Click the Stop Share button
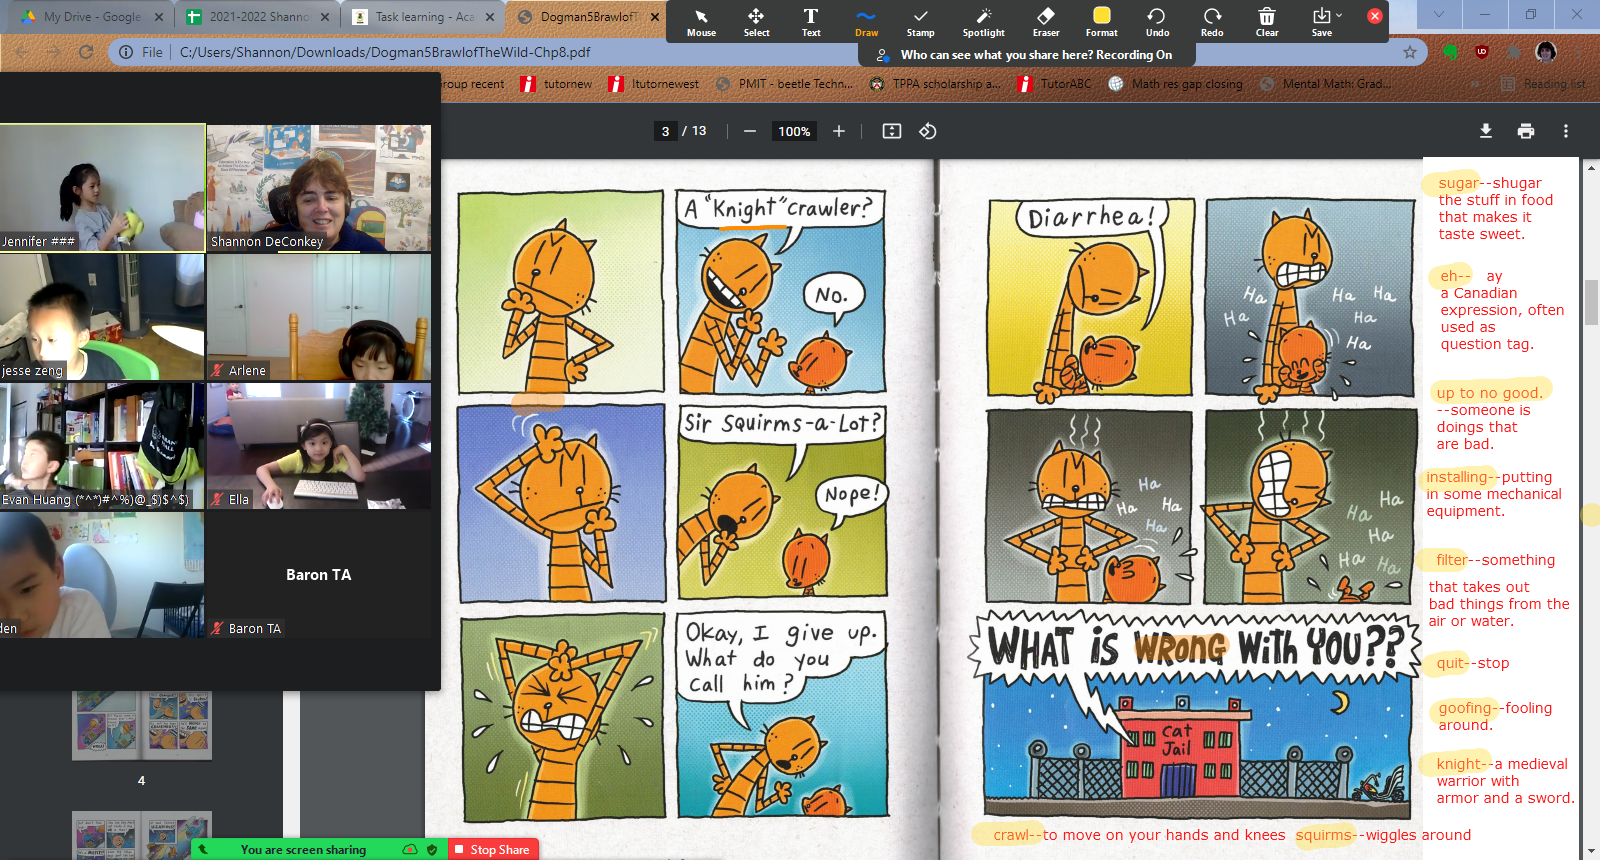The image size is (1600, 860). tap(493, 849)
